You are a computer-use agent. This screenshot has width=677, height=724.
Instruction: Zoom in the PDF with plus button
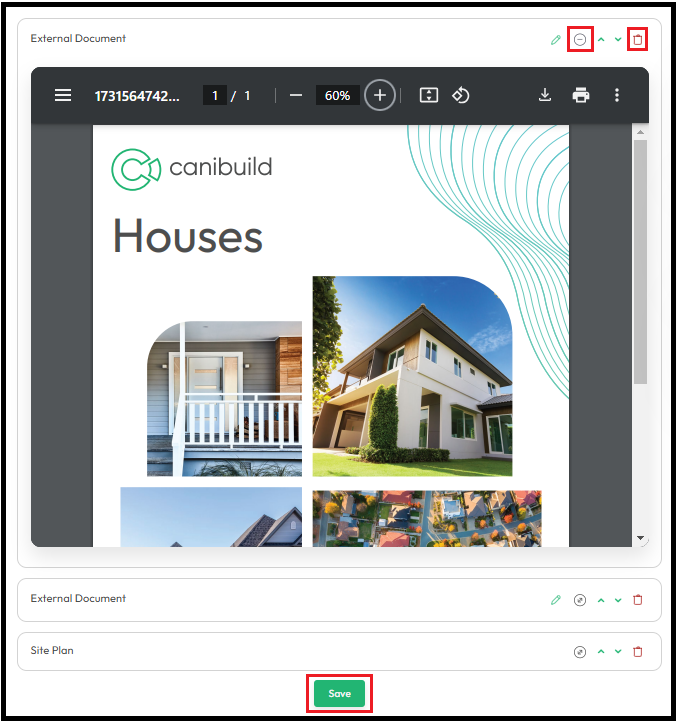pos(380,95)
